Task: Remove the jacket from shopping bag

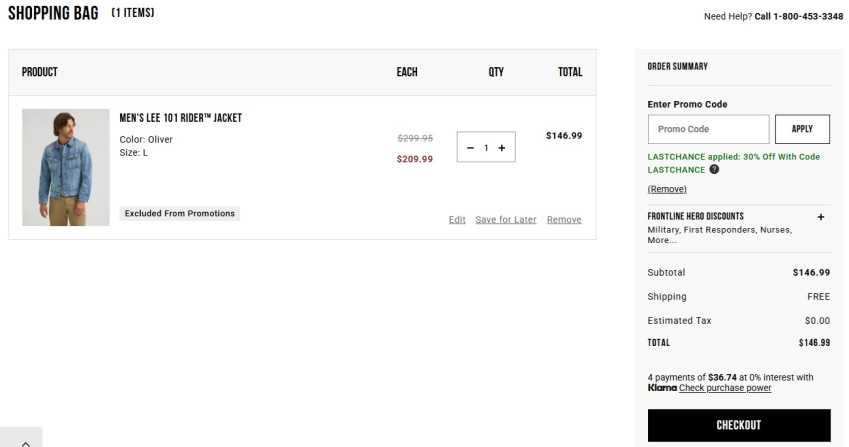Action: point(564,220)
